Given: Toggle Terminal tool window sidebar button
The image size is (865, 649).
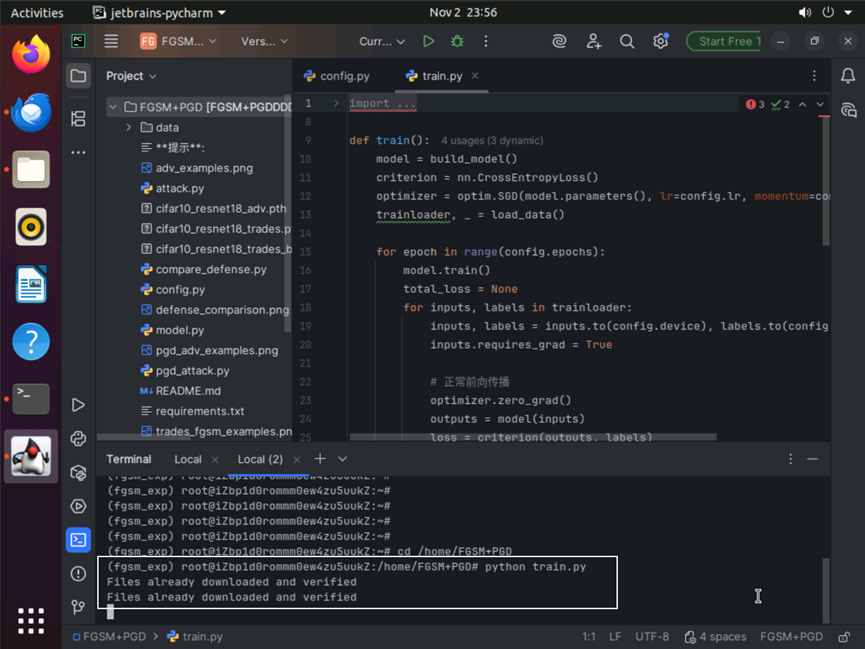Looking at the screenshot, I should click(x=78, y=540).
